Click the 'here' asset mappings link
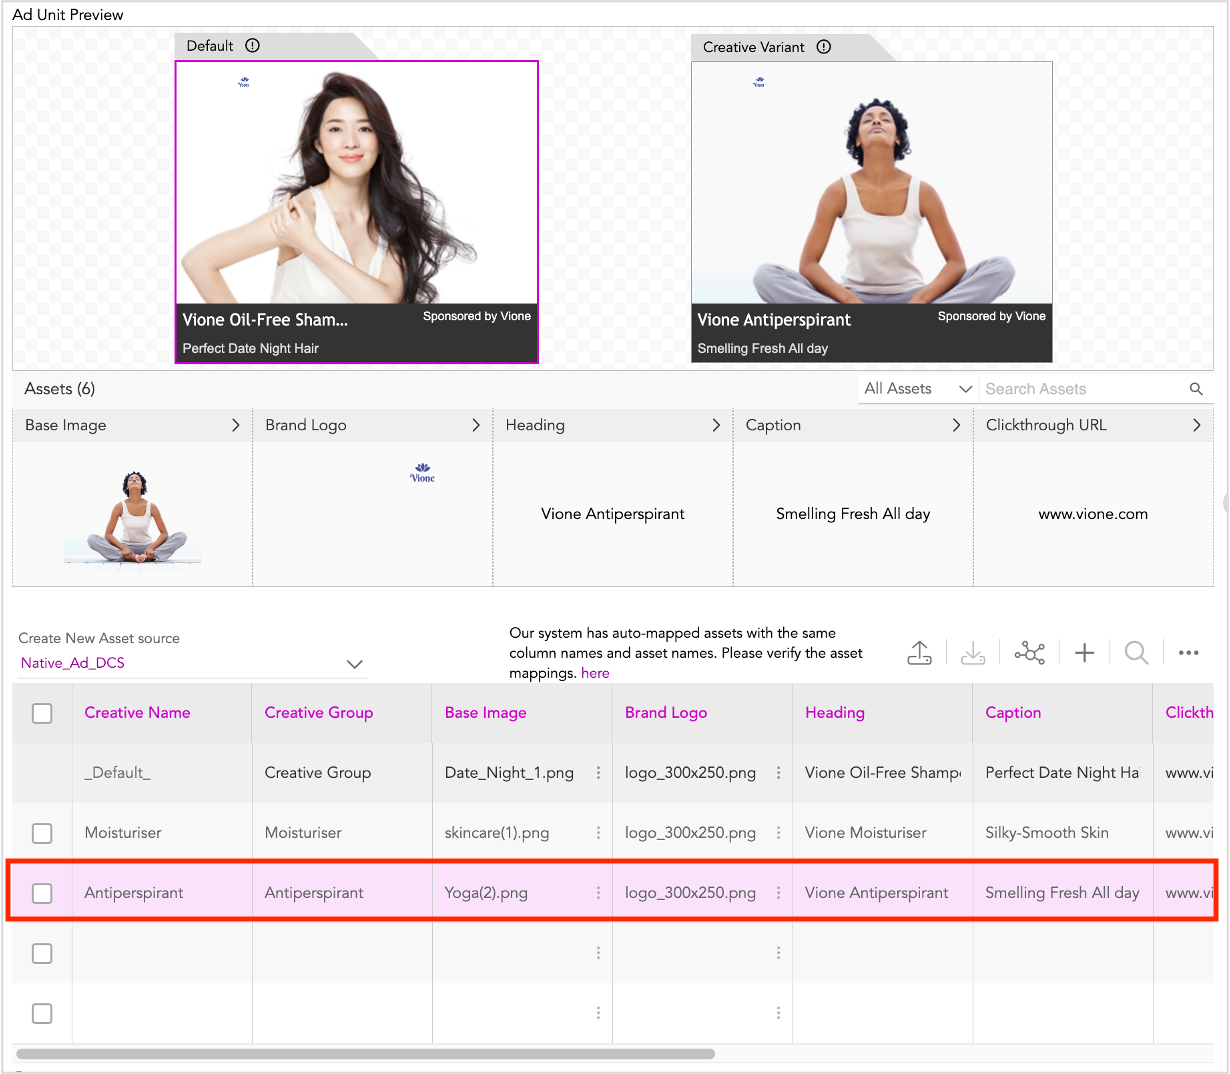The image size is (1230, 1074). coord(595,673)
